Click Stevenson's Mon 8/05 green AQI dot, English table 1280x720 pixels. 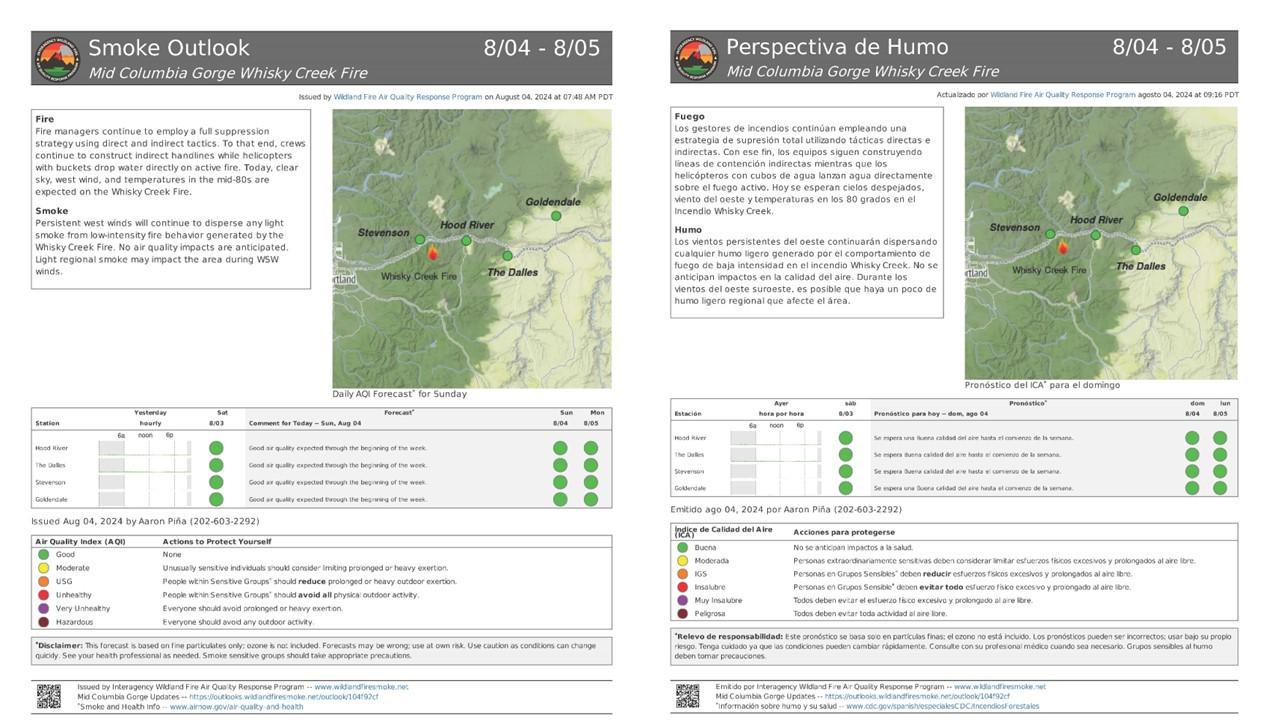[591, 482]
